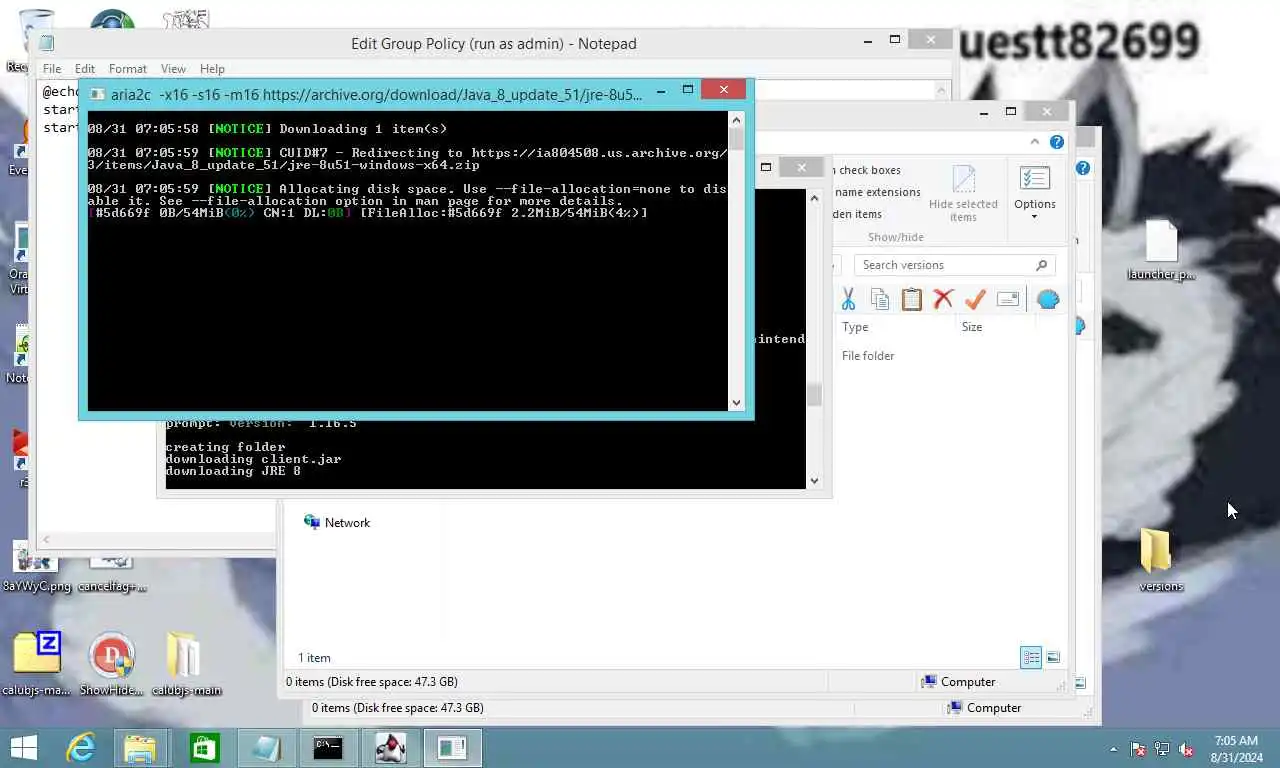
Task: Select the File folder row text
Action: tap(868, 356)
